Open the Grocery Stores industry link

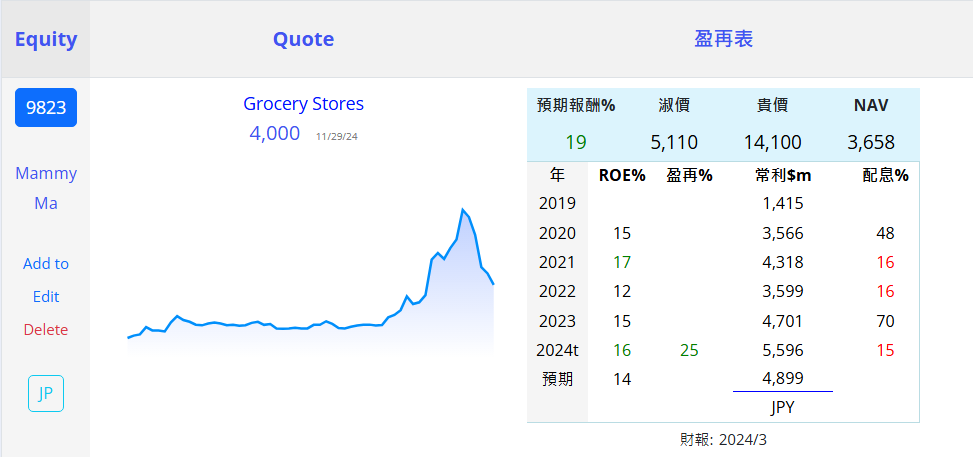[x=303, y=104]
